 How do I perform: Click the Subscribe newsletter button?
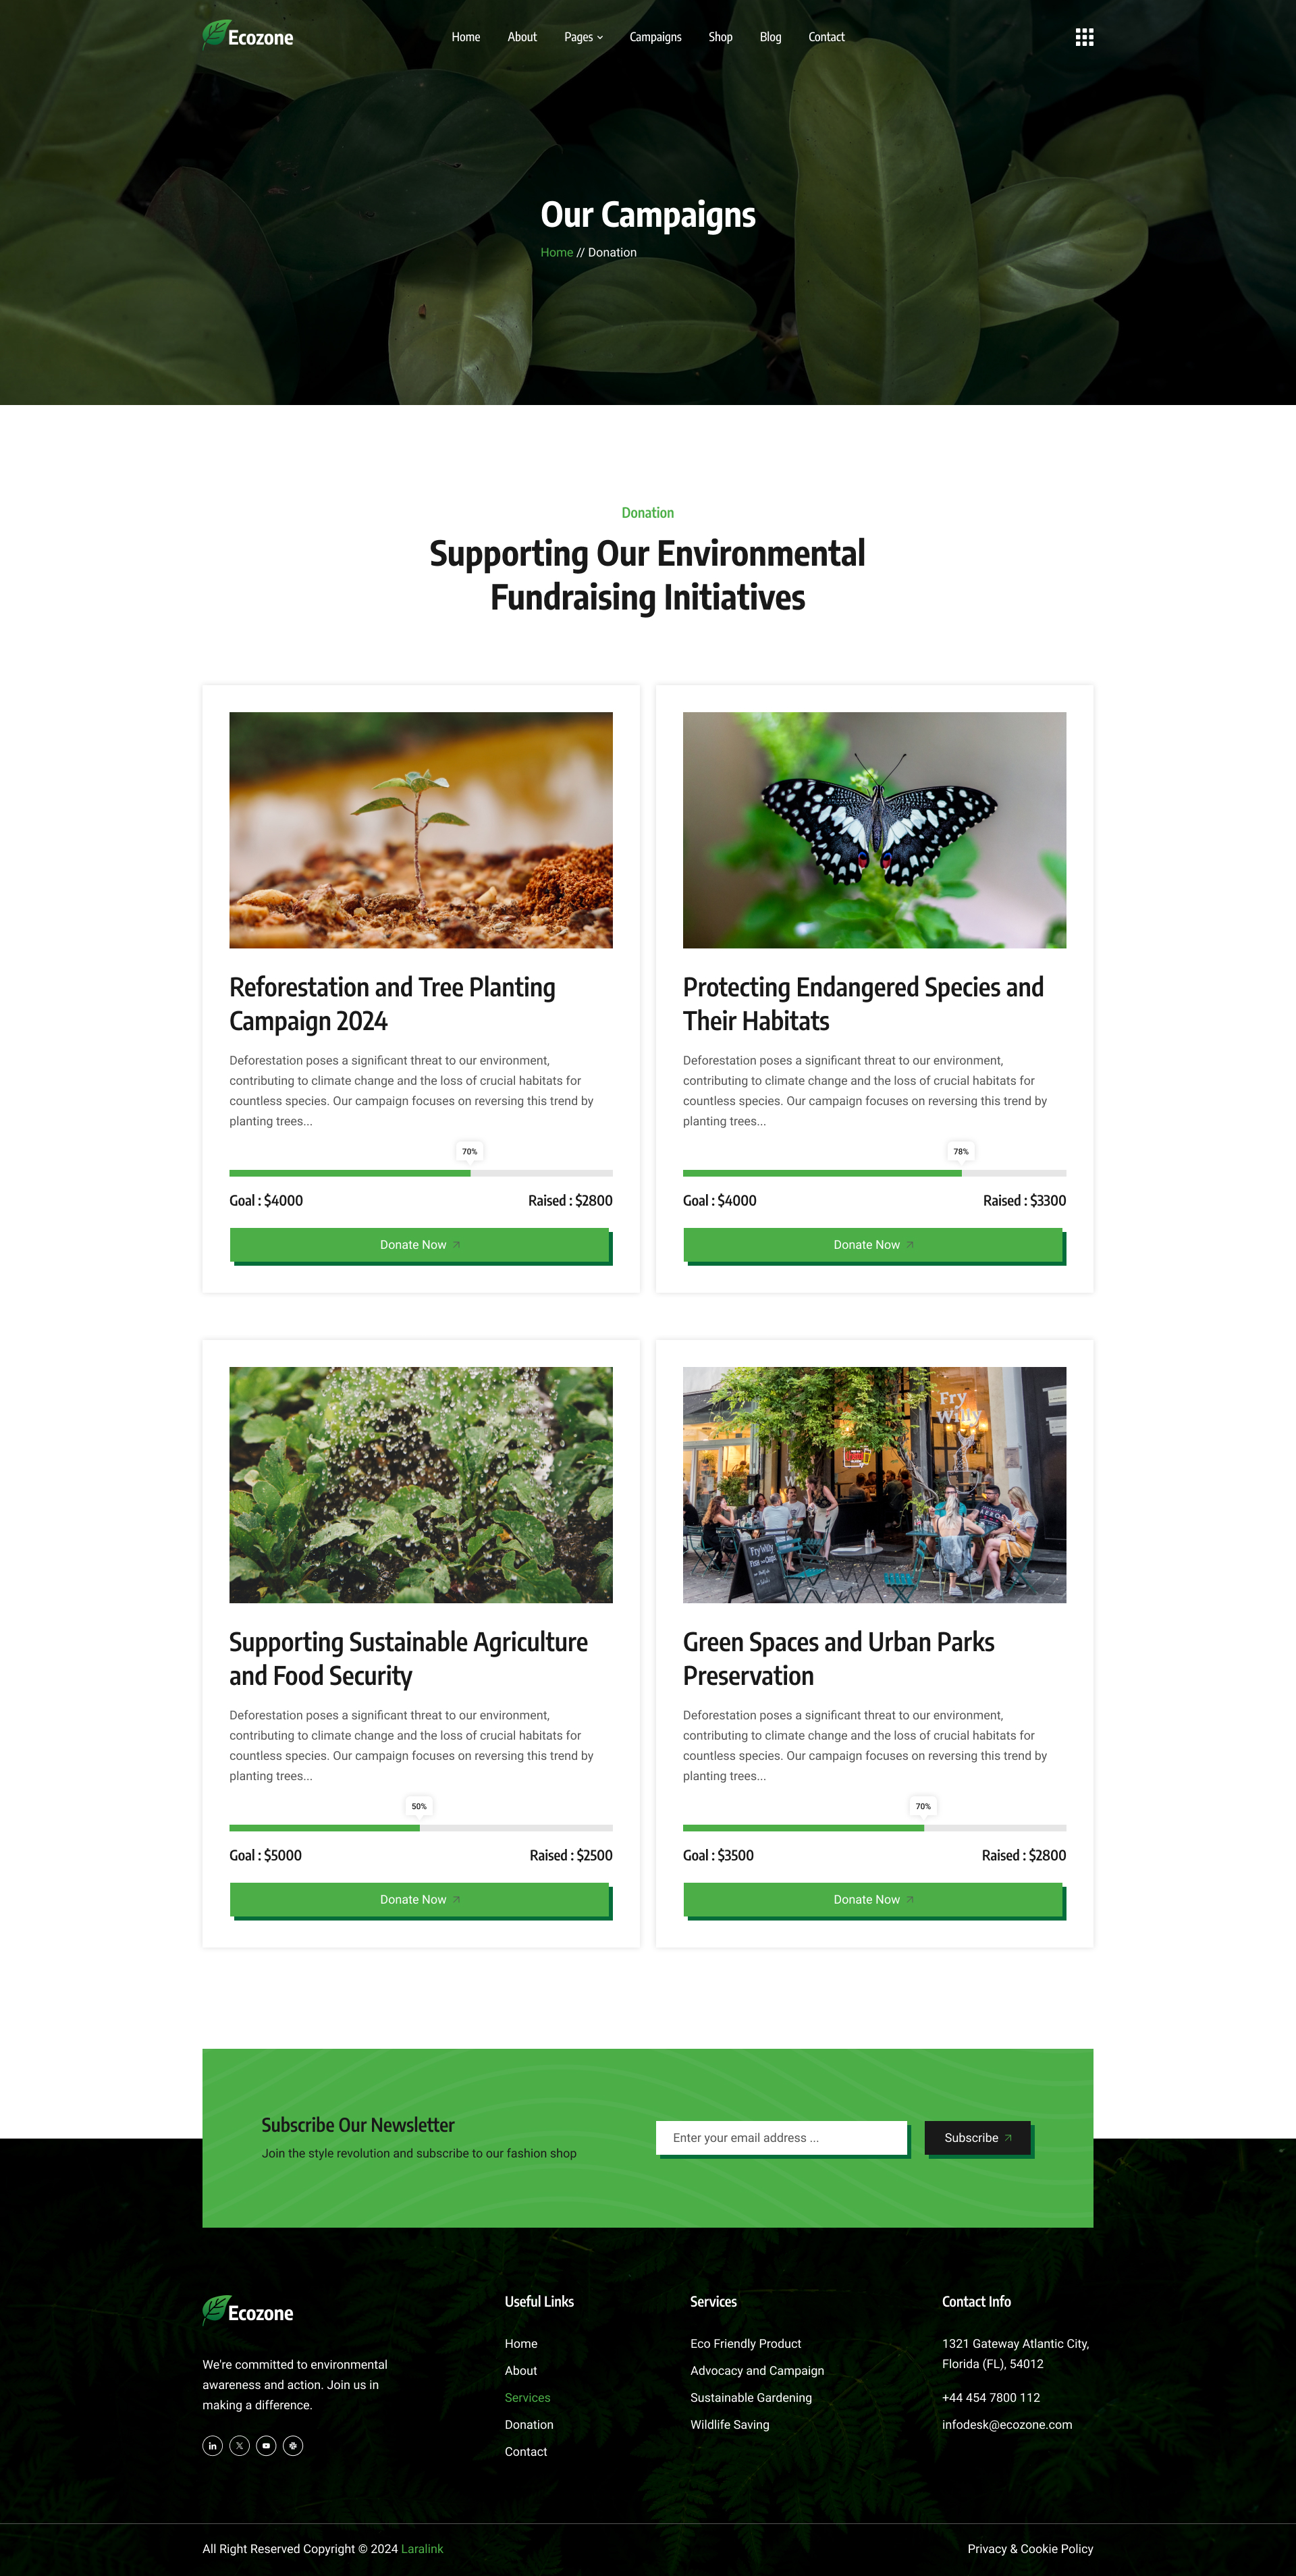coord(978,2138)
